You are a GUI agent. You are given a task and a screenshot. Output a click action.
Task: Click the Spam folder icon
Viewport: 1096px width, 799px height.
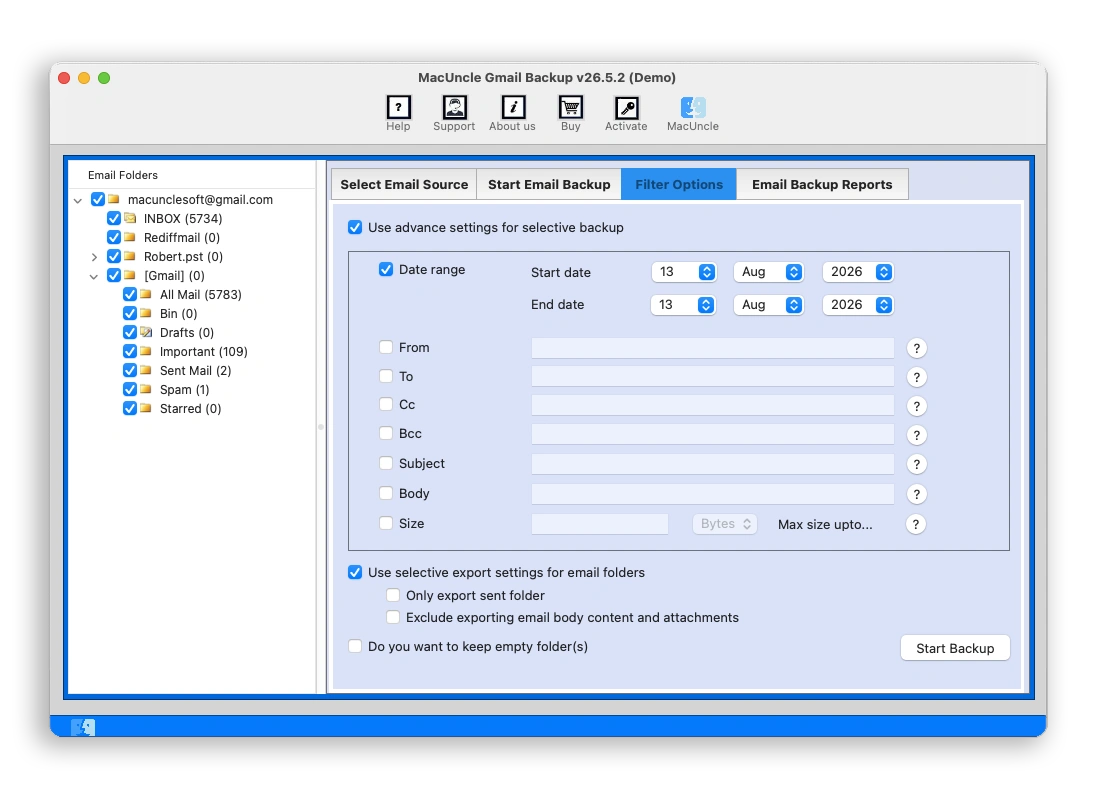[x=146, y=389]
